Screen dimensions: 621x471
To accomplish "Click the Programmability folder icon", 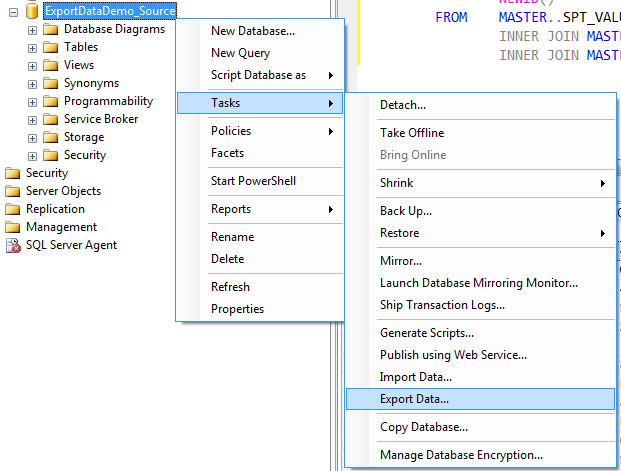I will pos(51,101).
